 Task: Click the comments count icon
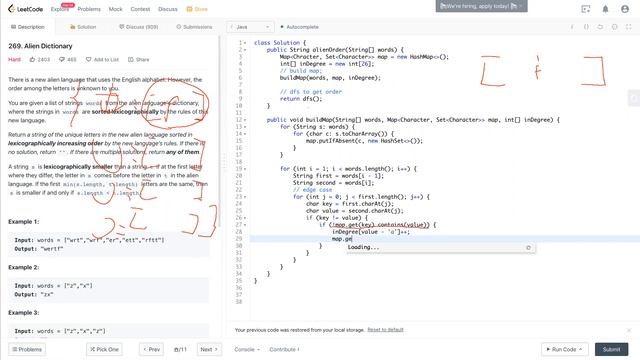point(62,60)
